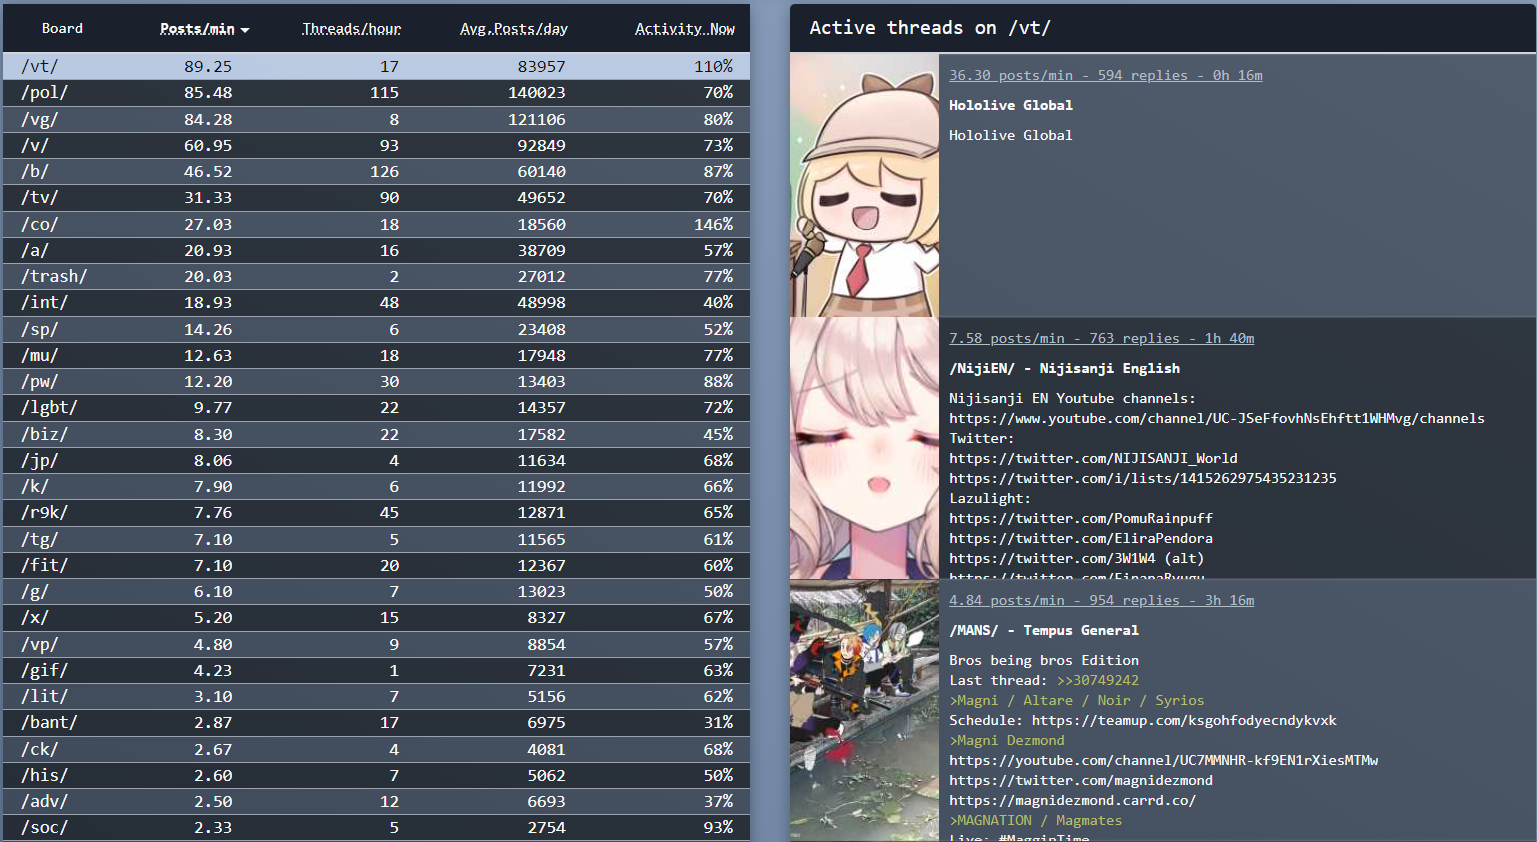
Task: Click the magnidezmond.carrd.co URL text
Action: [1073, 800]
